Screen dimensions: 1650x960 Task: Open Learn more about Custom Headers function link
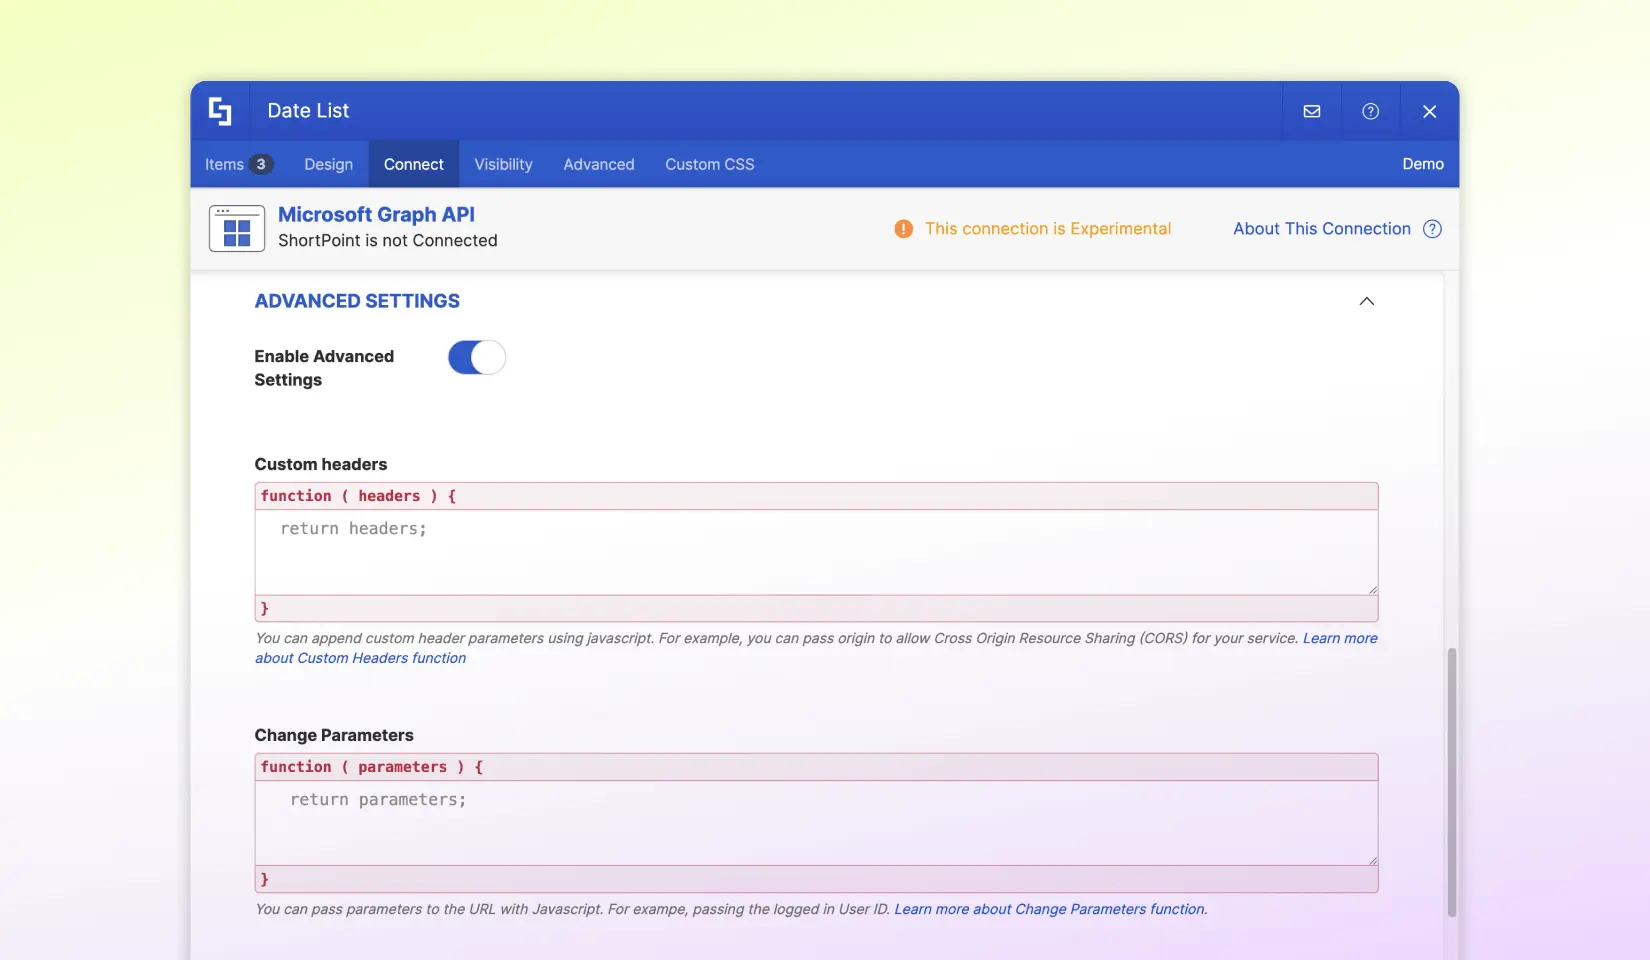click(x=816, y=648)
